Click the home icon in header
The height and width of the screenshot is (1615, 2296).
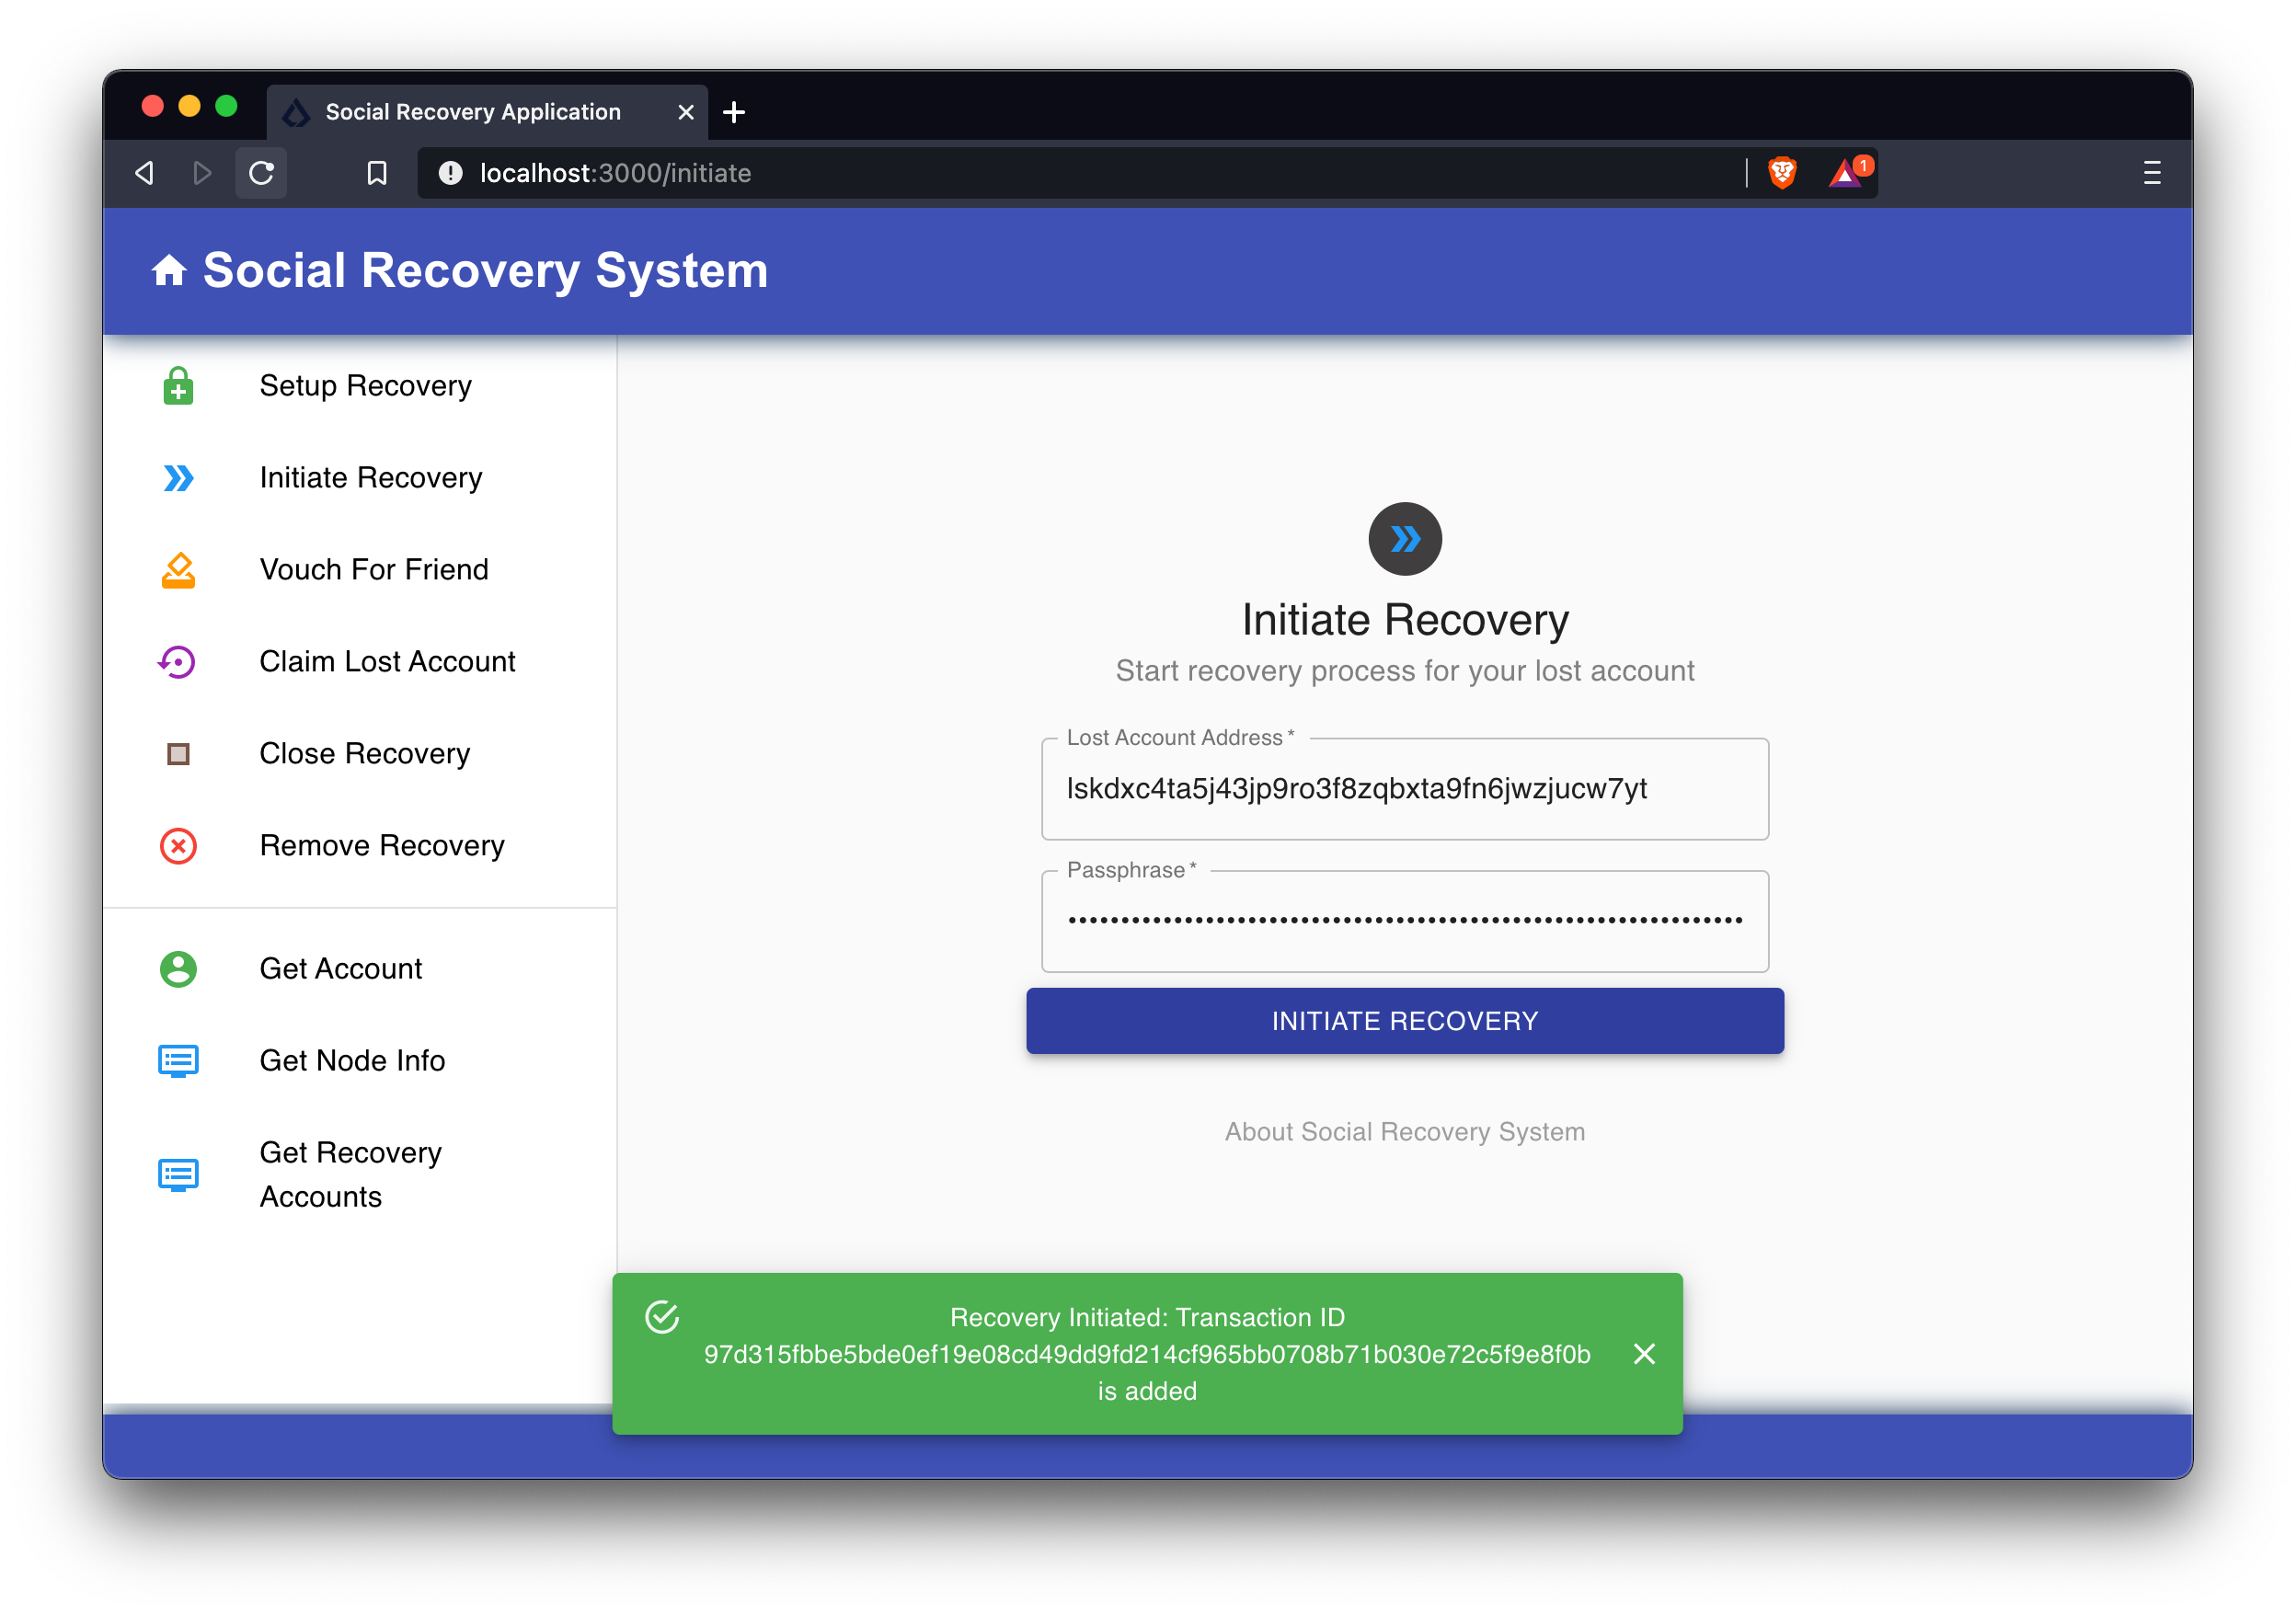coord(169,270)
